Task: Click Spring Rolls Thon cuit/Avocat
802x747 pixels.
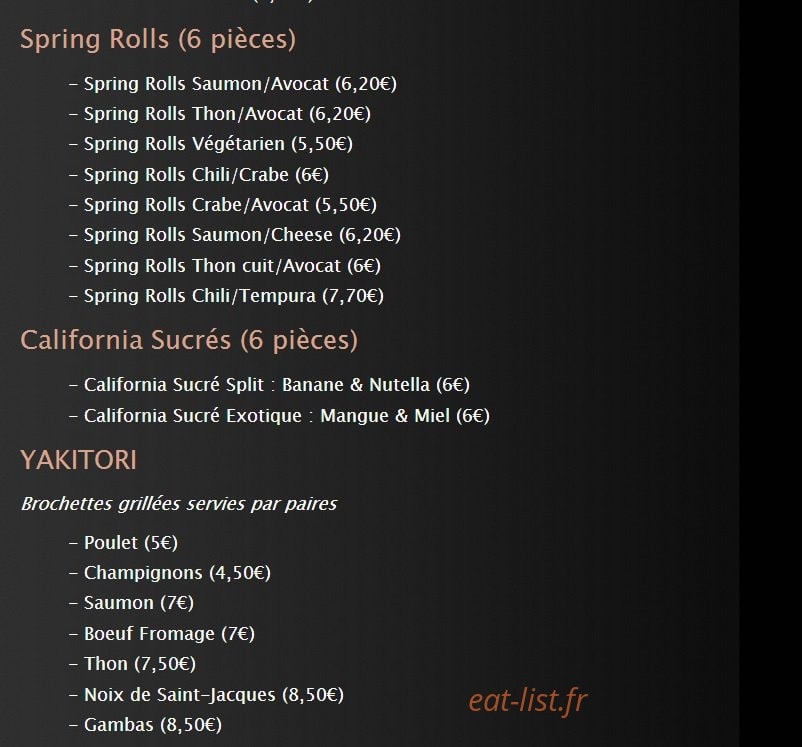Action: 225,266
